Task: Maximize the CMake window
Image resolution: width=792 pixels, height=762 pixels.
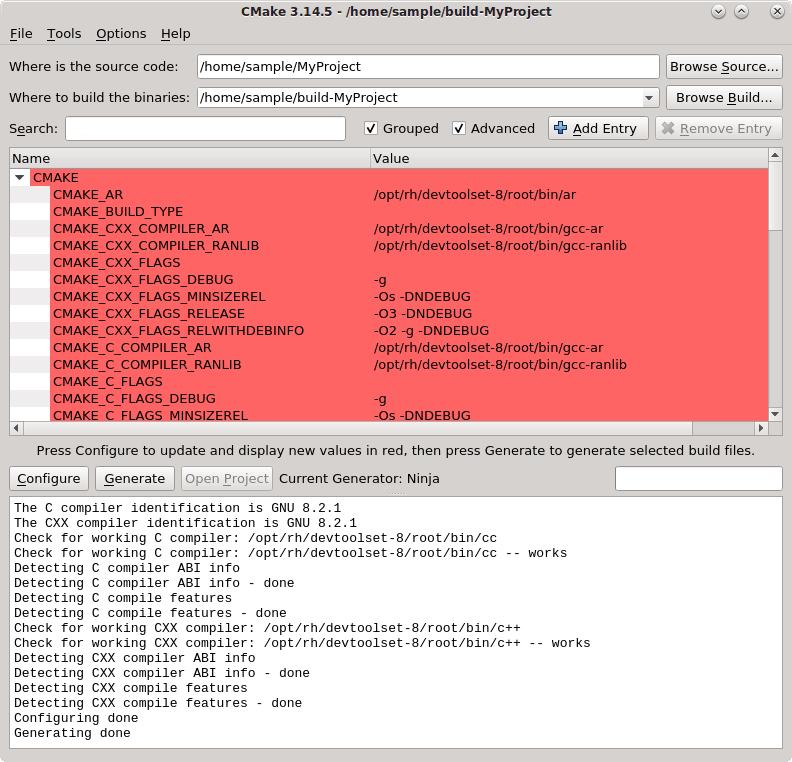Action: [741, 12]
